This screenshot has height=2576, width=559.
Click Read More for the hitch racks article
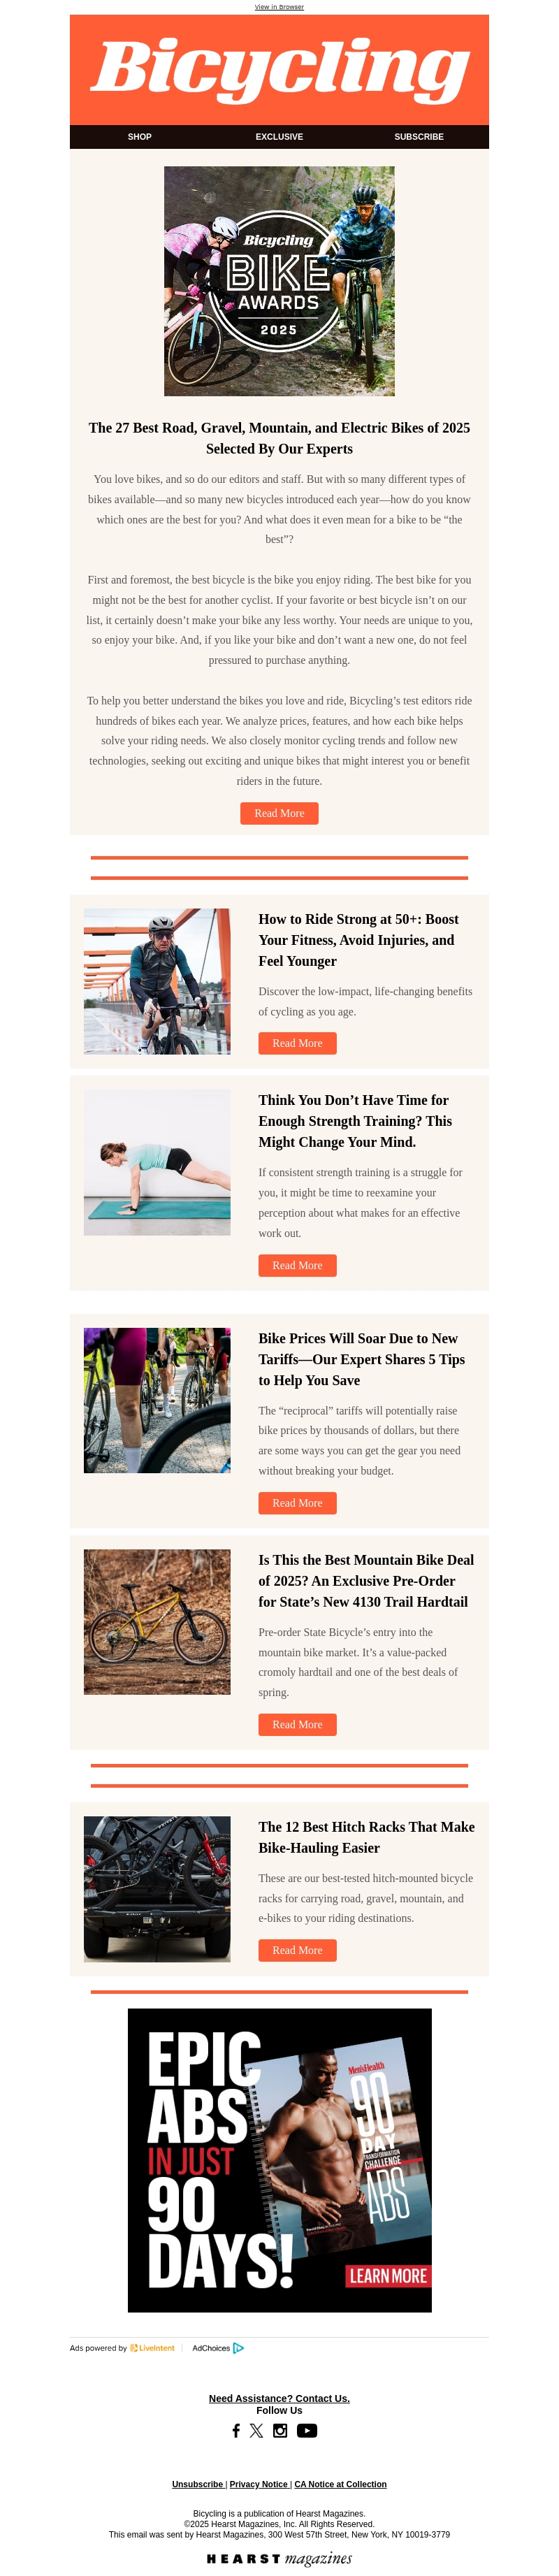pos(297,1950)
